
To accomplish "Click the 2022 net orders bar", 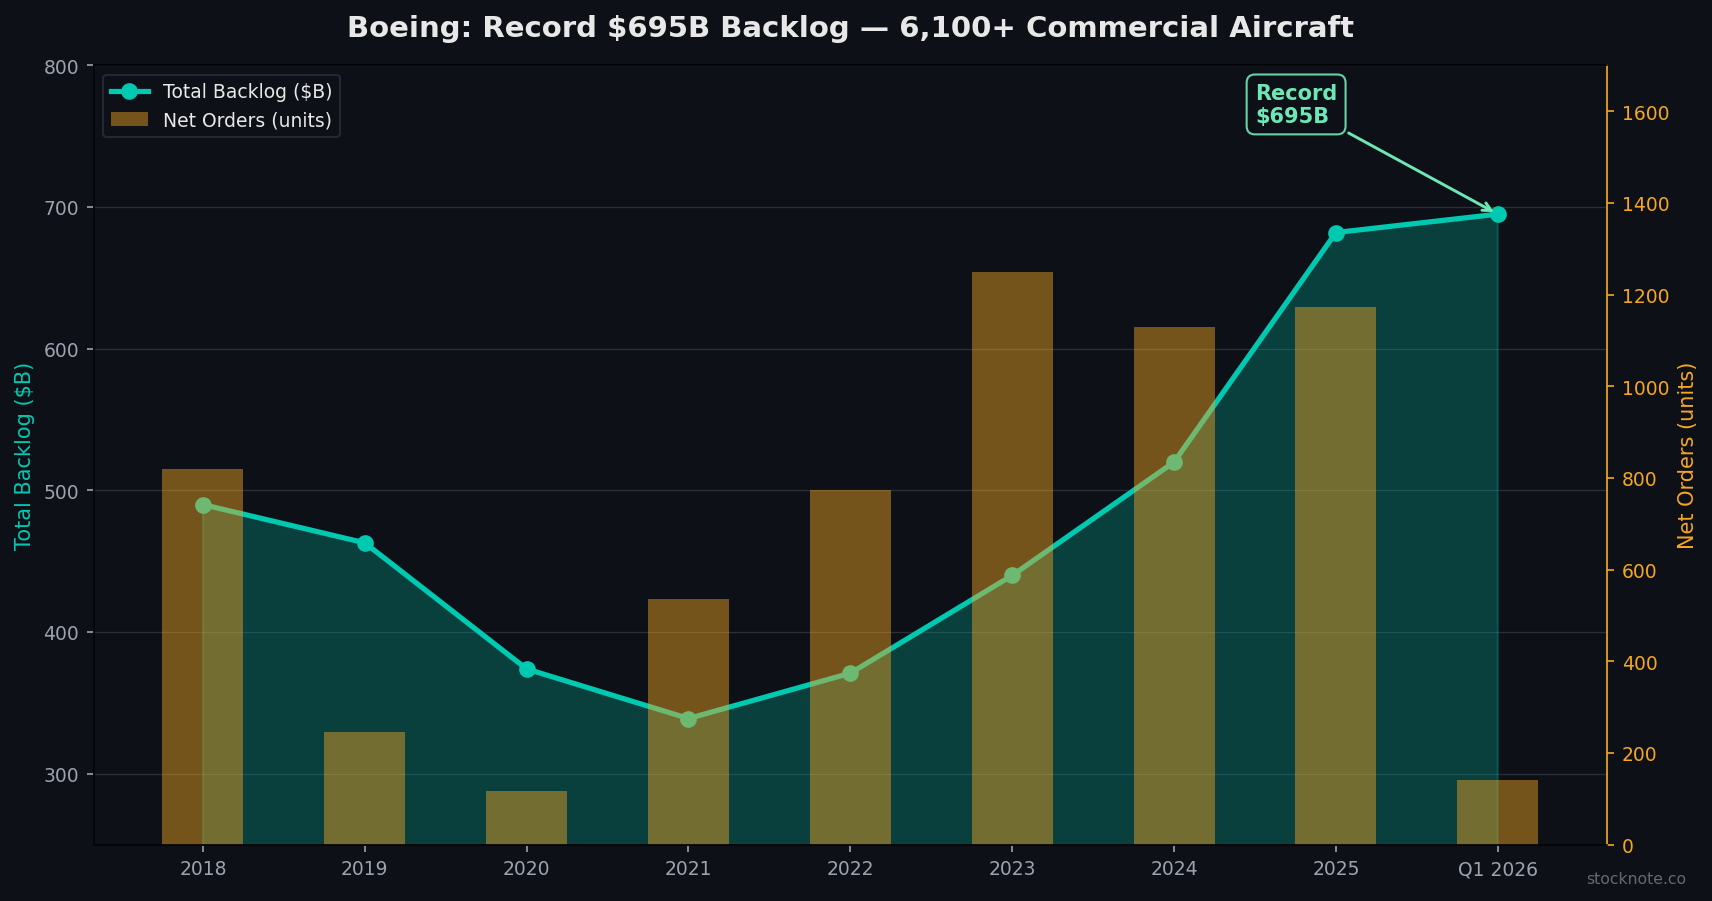I will pos(850,668).
